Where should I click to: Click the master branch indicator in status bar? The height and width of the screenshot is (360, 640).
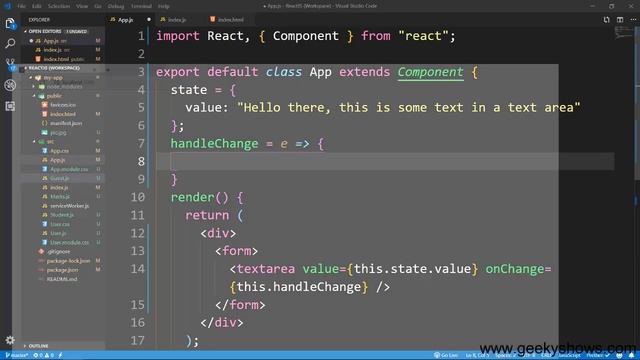tap(17, 356)
